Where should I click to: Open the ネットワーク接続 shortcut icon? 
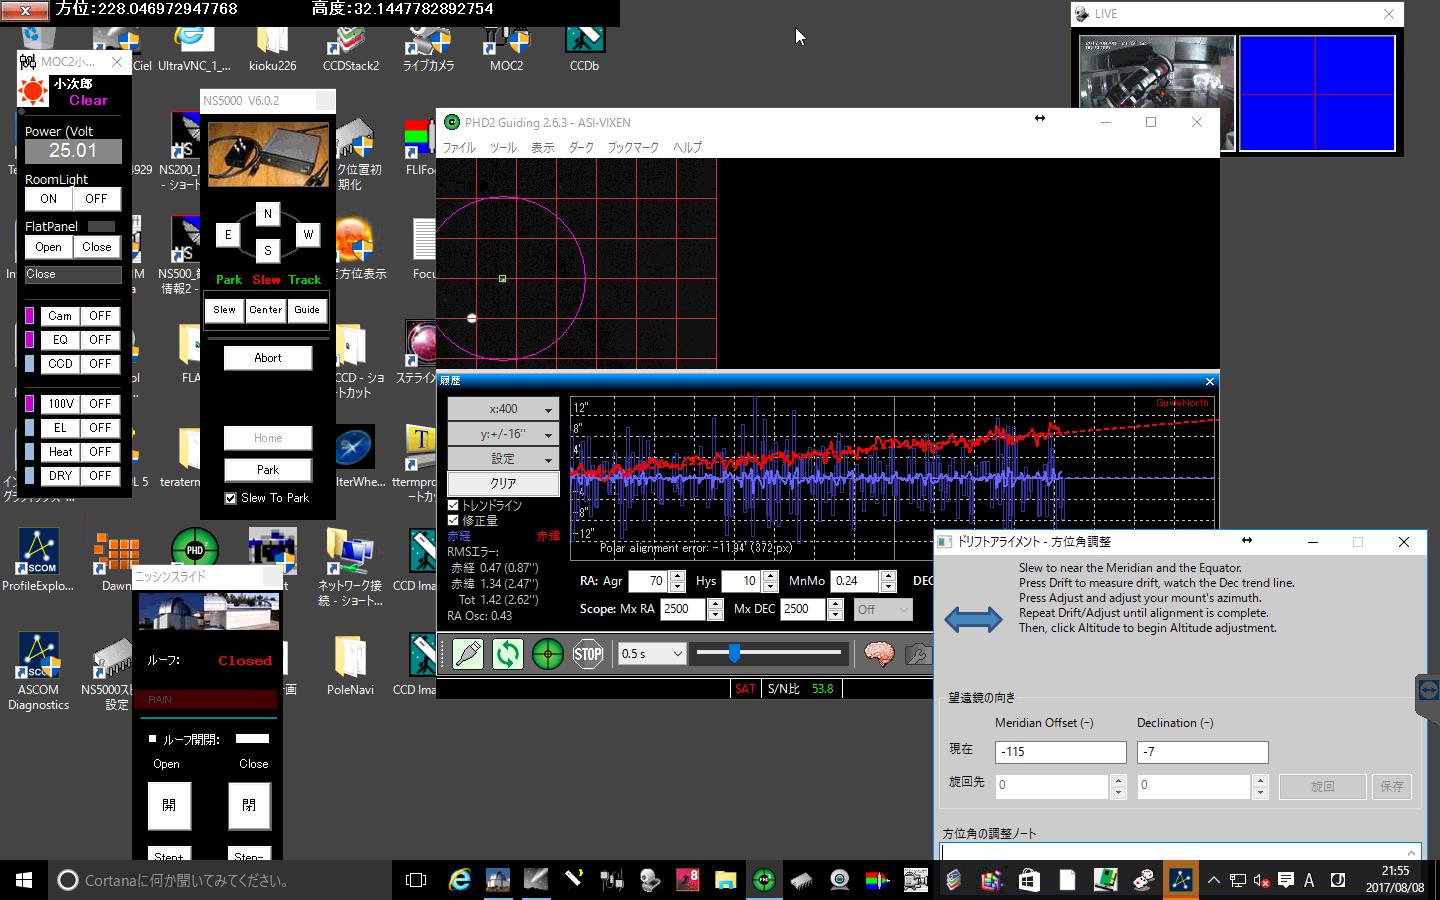coord(350,566)
